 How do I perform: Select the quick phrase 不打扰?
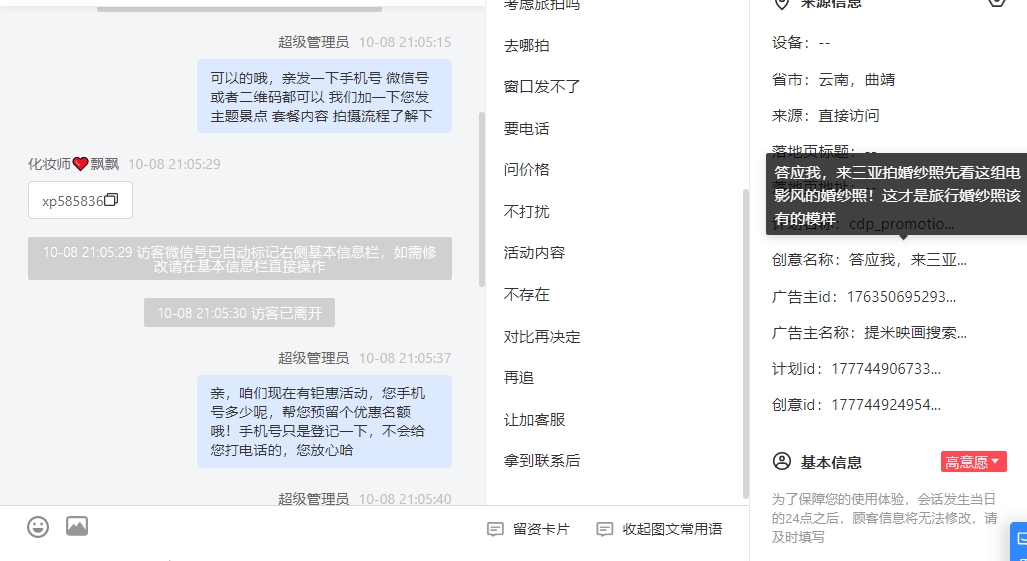pyautogui.click(x=527, y=212)
